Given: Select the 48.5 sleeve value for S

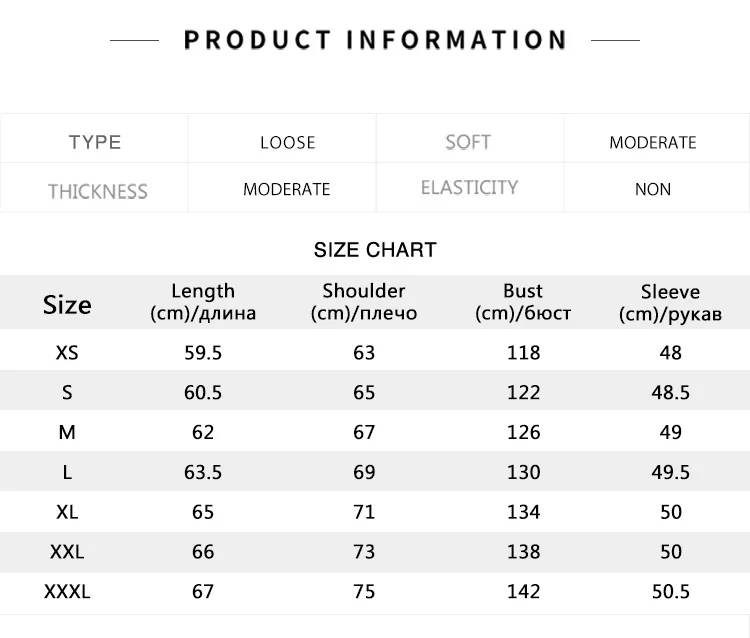Looking at the screenshot, I should coord(671,393).
